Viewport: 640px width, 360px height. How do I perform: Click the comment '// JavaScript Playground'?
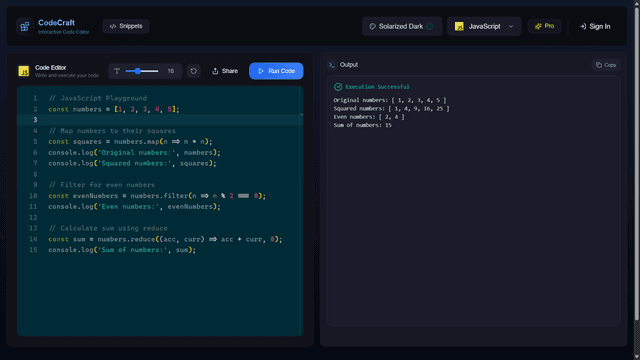(98, 98)
